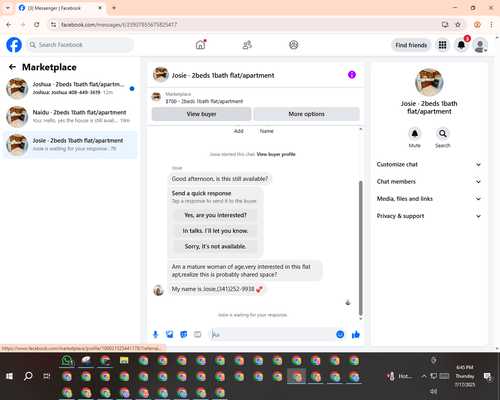Screen dimensions: 500x400
Task: Send quick response 'Yes, are you interested?'
Action: (x=215, y=215)
